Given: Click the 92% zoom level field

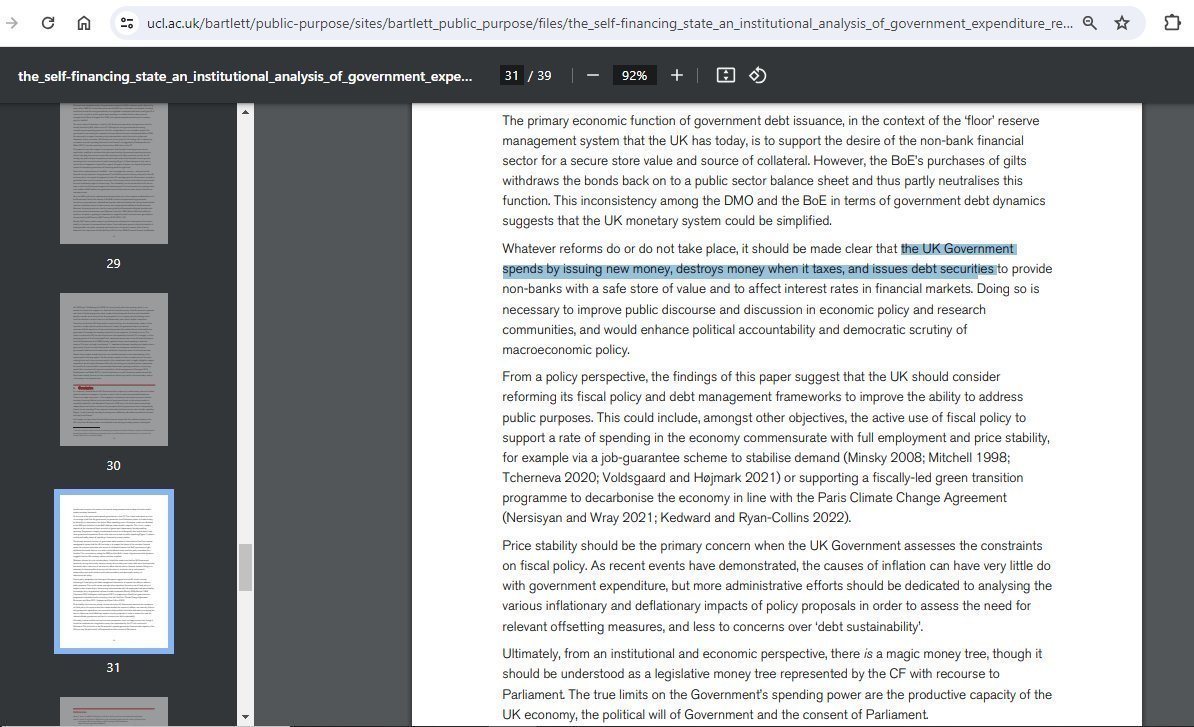Looking at the screenshot, I should click(x=634, y=75).
